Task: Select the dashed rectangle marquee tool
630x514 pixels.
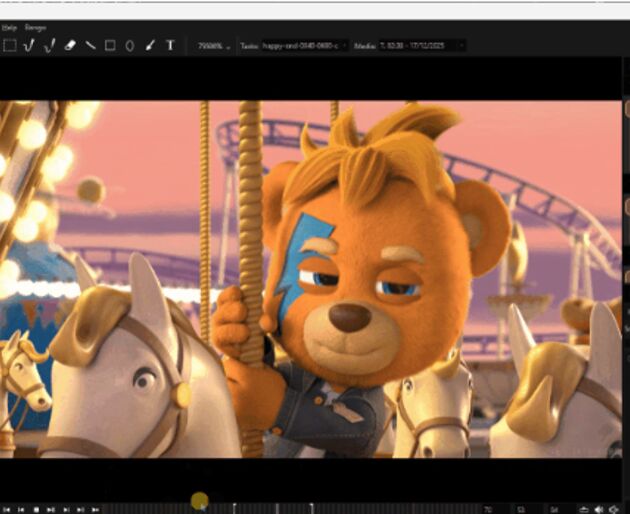Action: point(9,45)
